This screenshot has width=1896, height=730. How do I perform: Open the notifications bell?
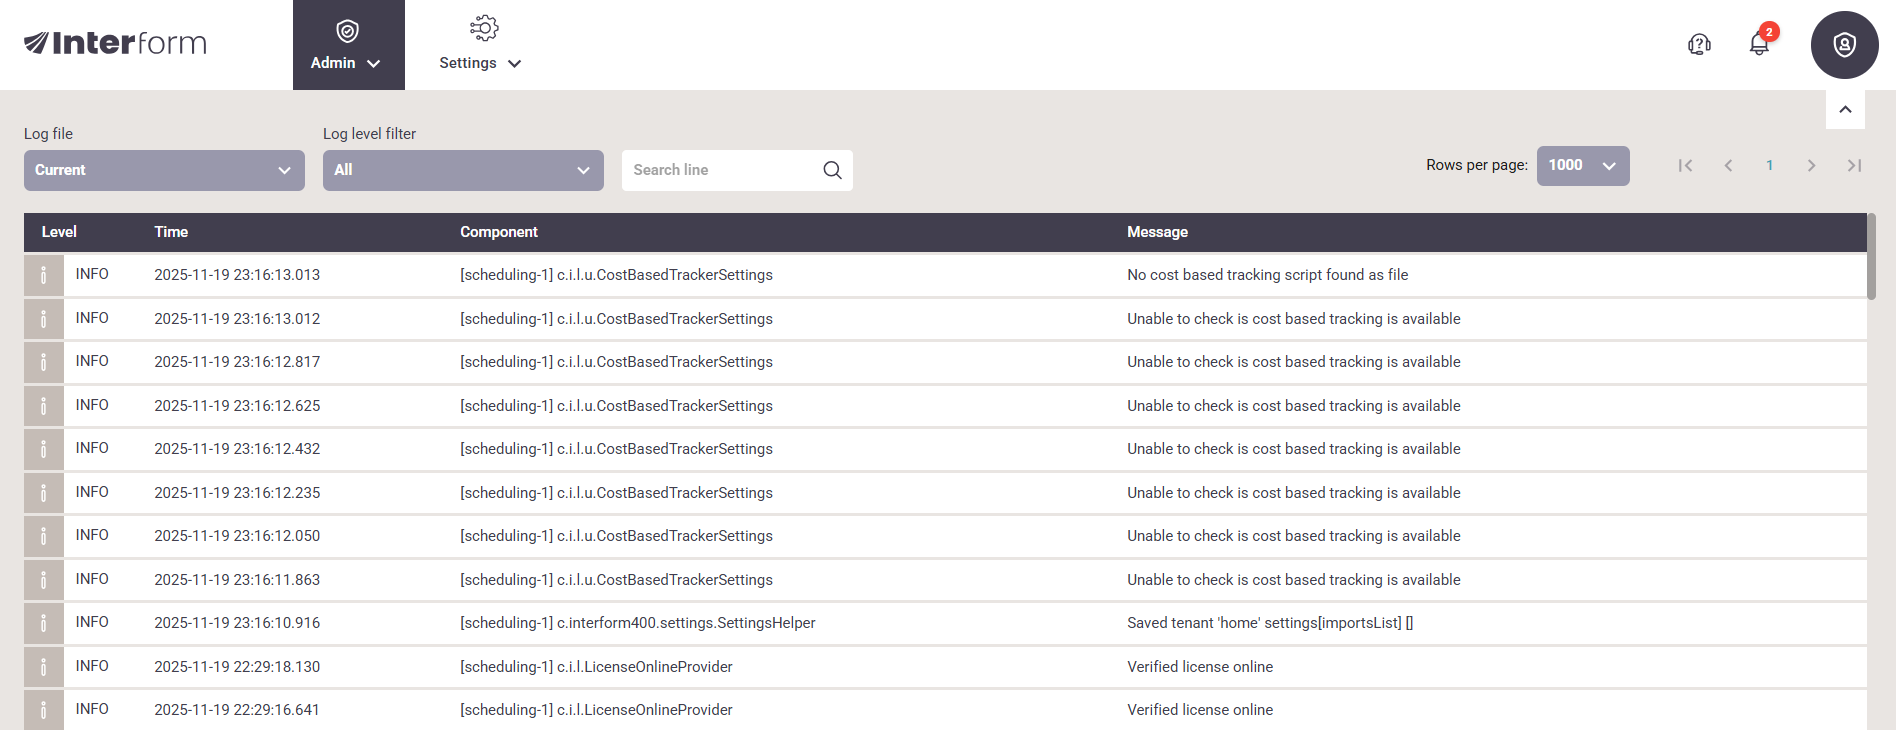point(1759,44)
